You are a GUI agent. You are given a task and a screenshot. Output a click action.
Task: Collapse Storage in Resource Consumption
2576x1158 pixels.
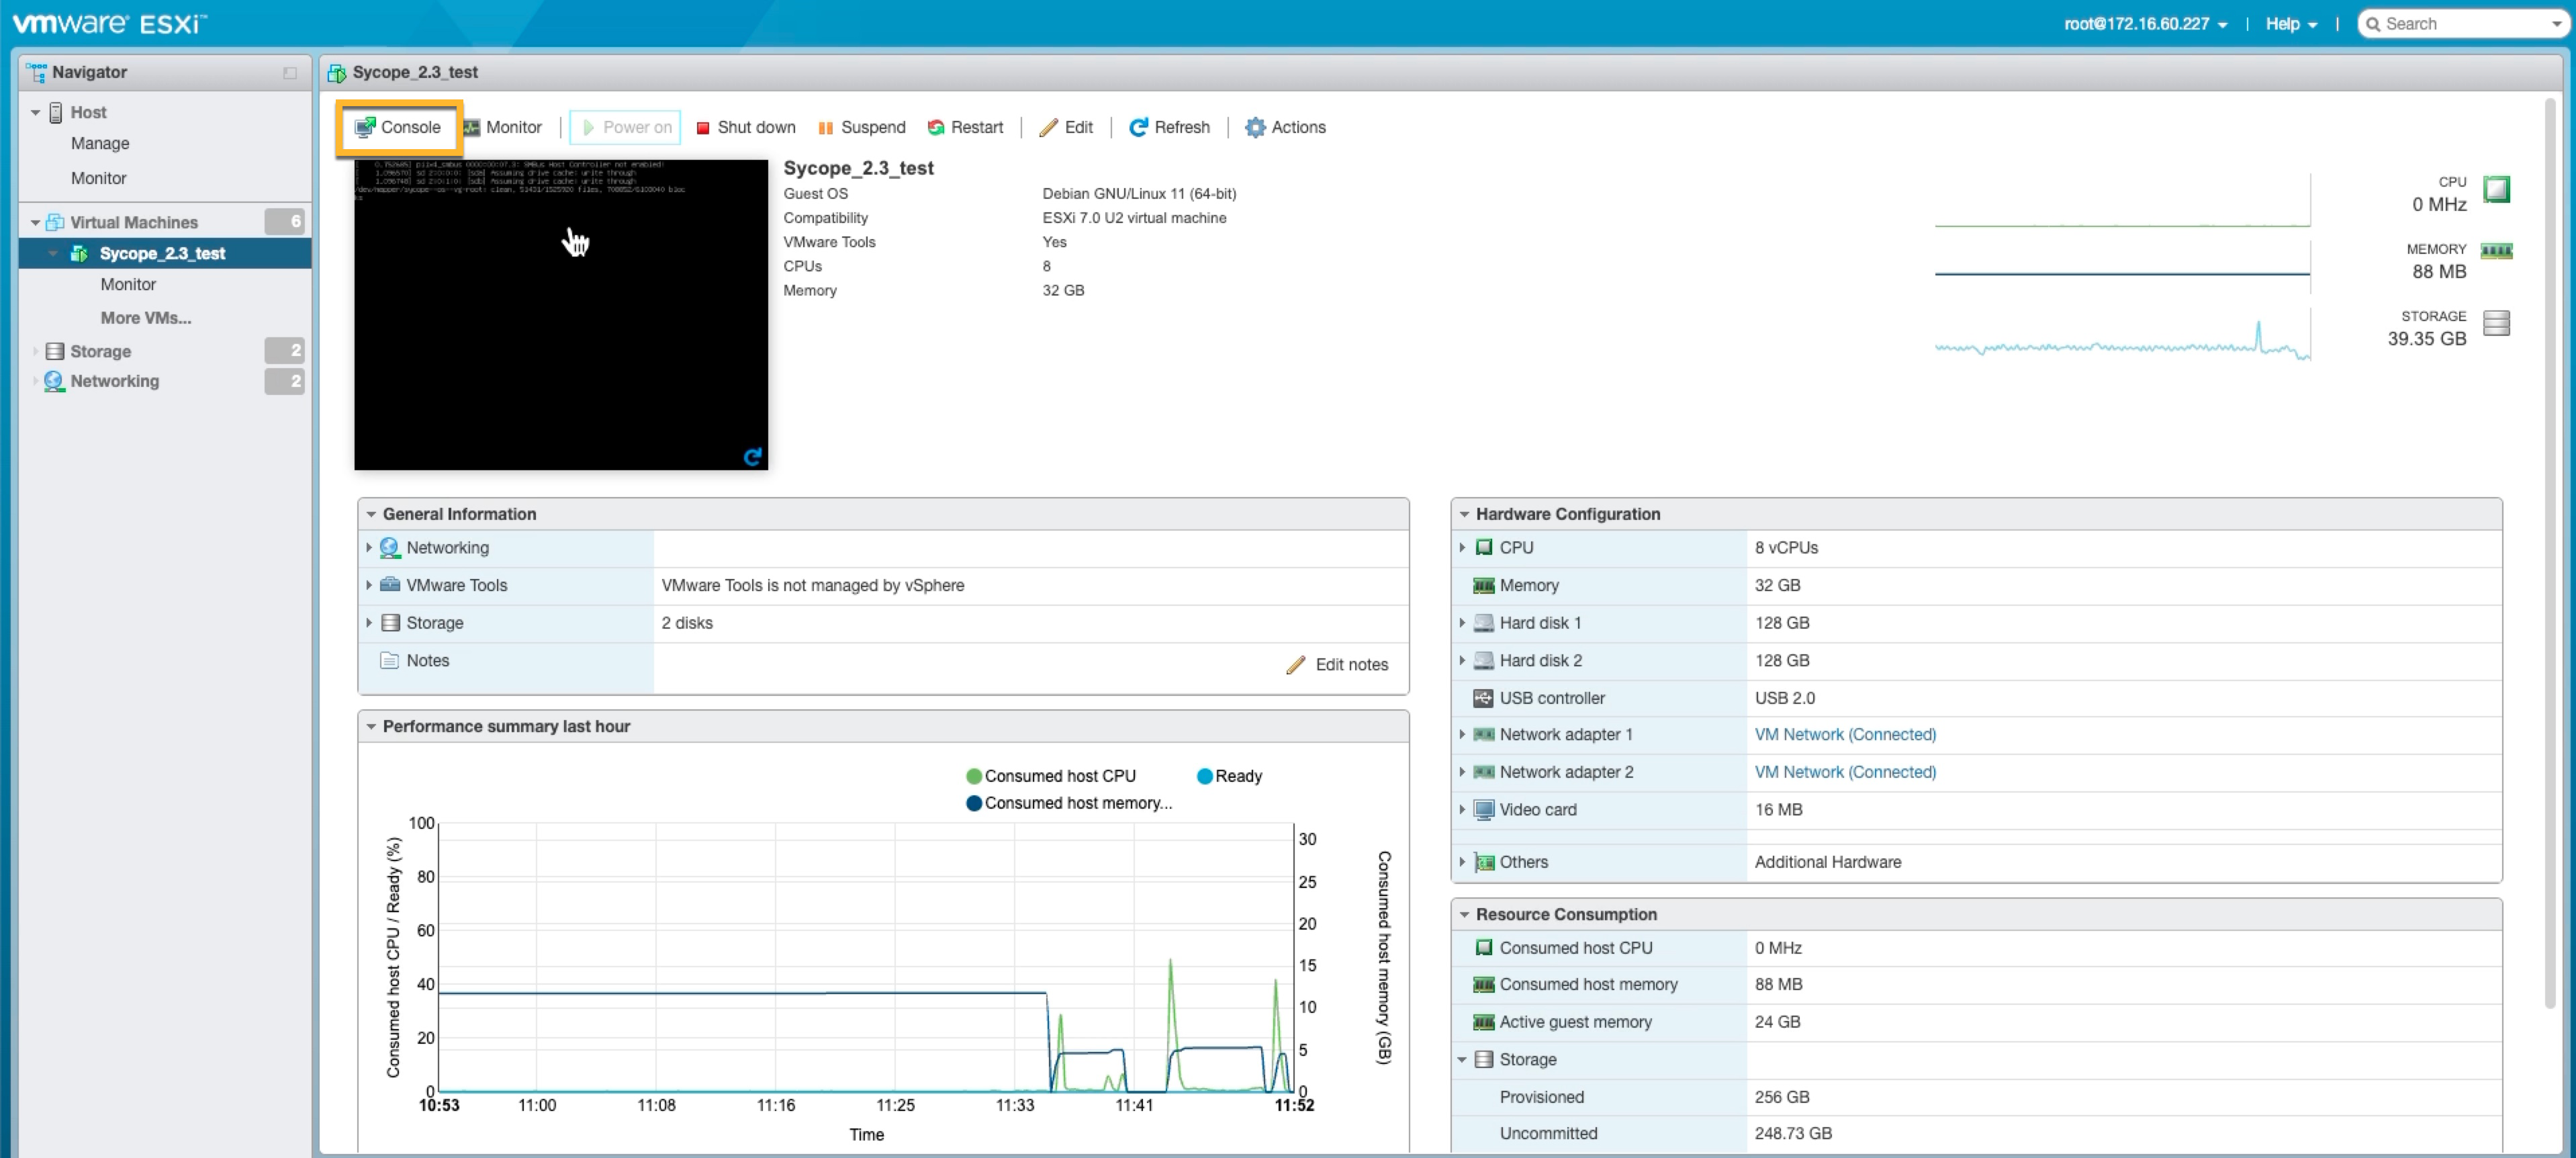(x=1462, y=1060)
